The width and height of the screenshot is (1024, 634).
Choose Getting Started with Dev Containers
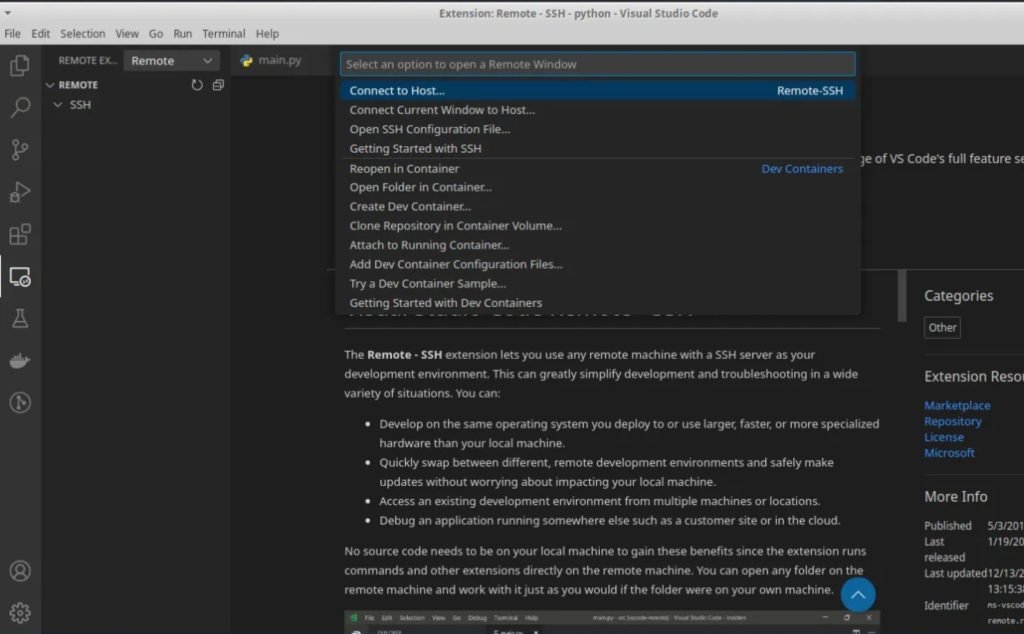point(598,303)
